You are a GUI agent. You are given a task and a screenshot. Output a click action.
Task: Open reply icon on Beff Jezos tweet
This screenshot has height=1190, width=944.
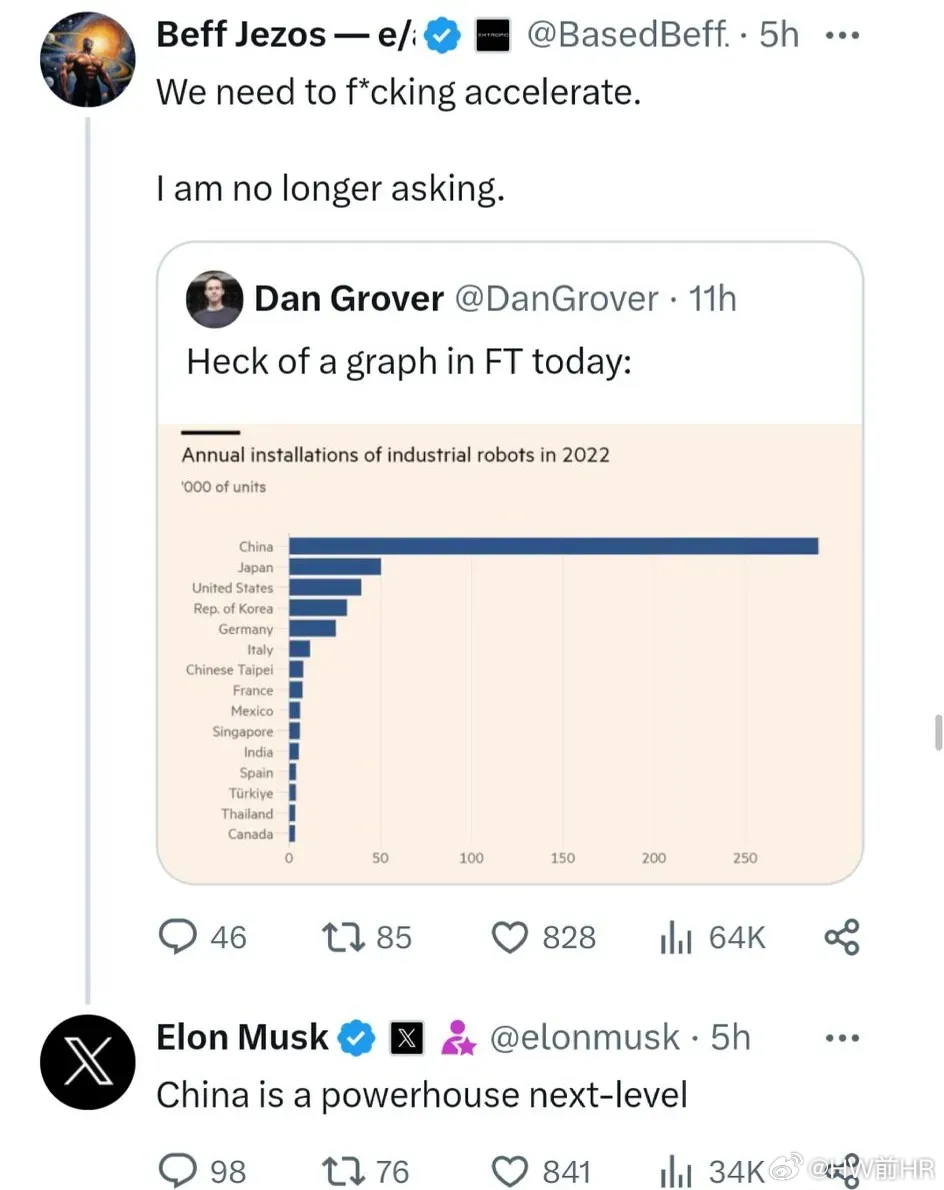point(178,937)
